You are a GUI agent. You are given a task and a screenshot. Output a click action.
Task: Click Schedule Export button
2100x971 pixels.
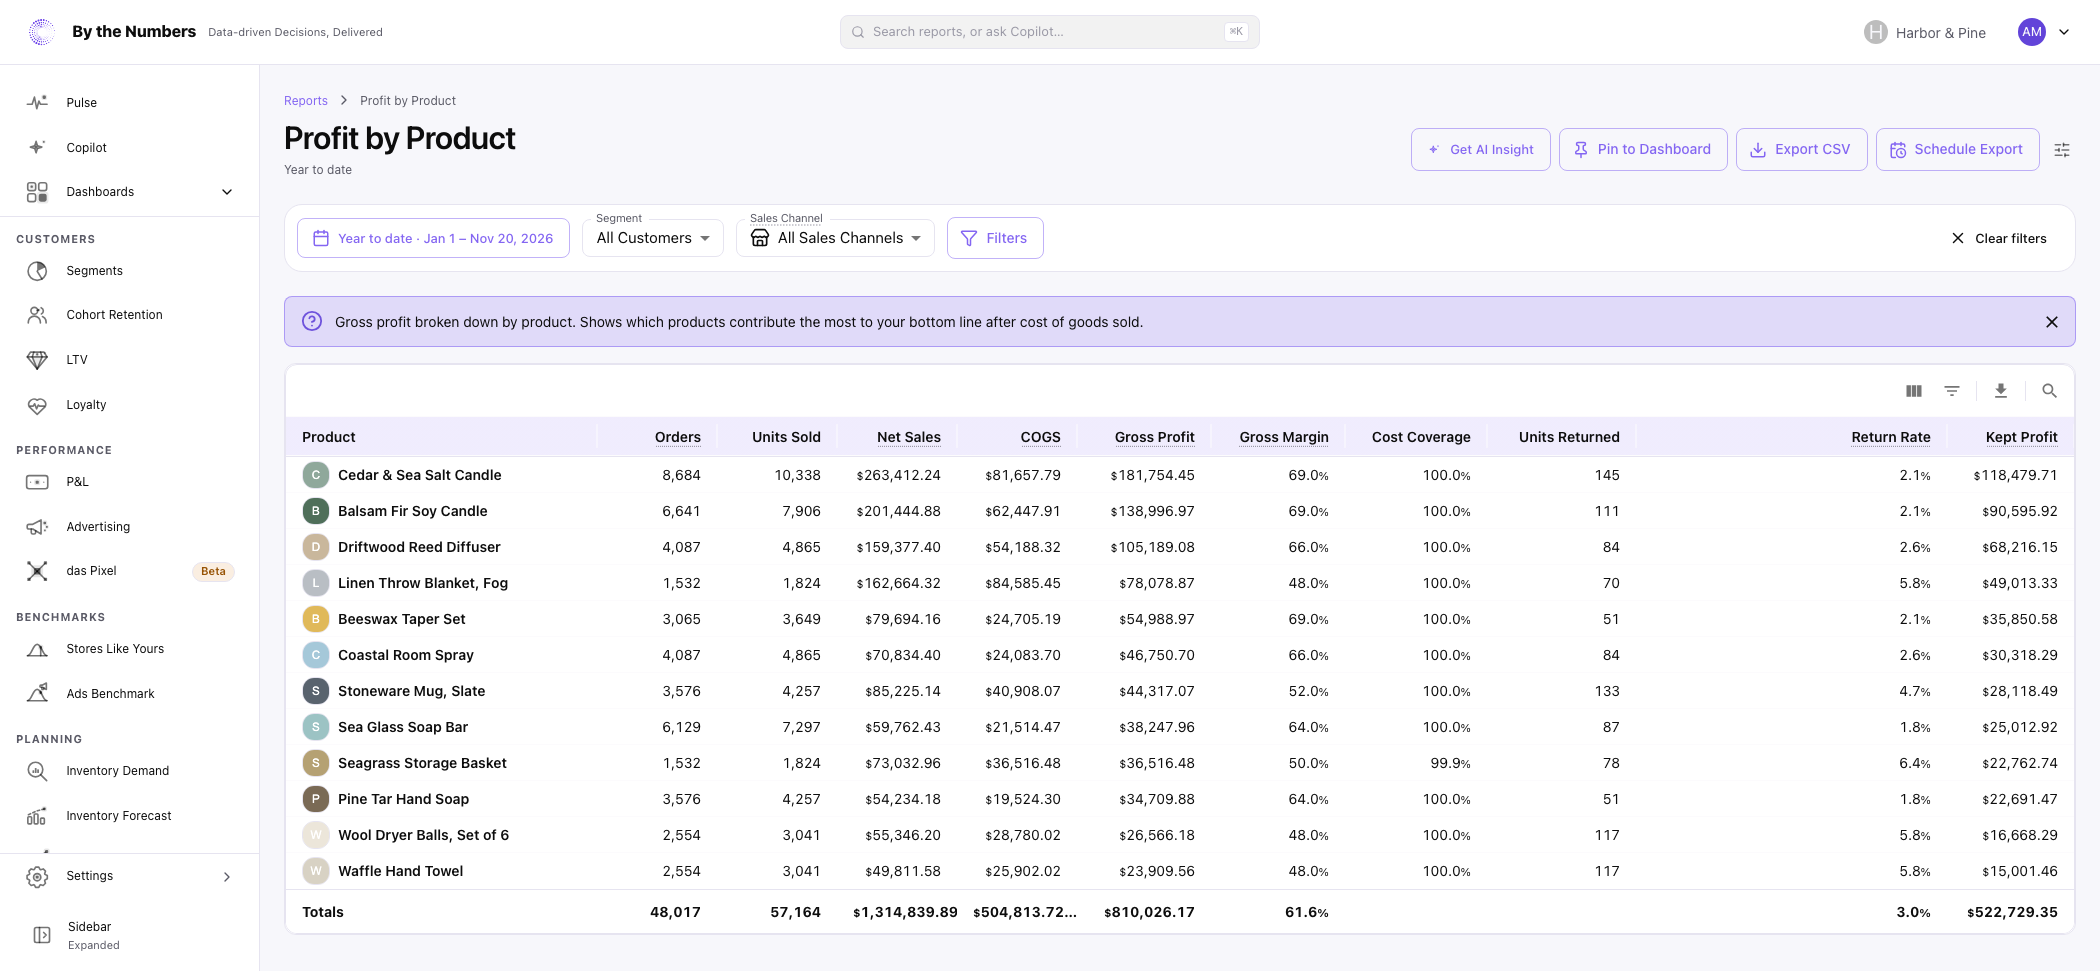(1958, 149)
